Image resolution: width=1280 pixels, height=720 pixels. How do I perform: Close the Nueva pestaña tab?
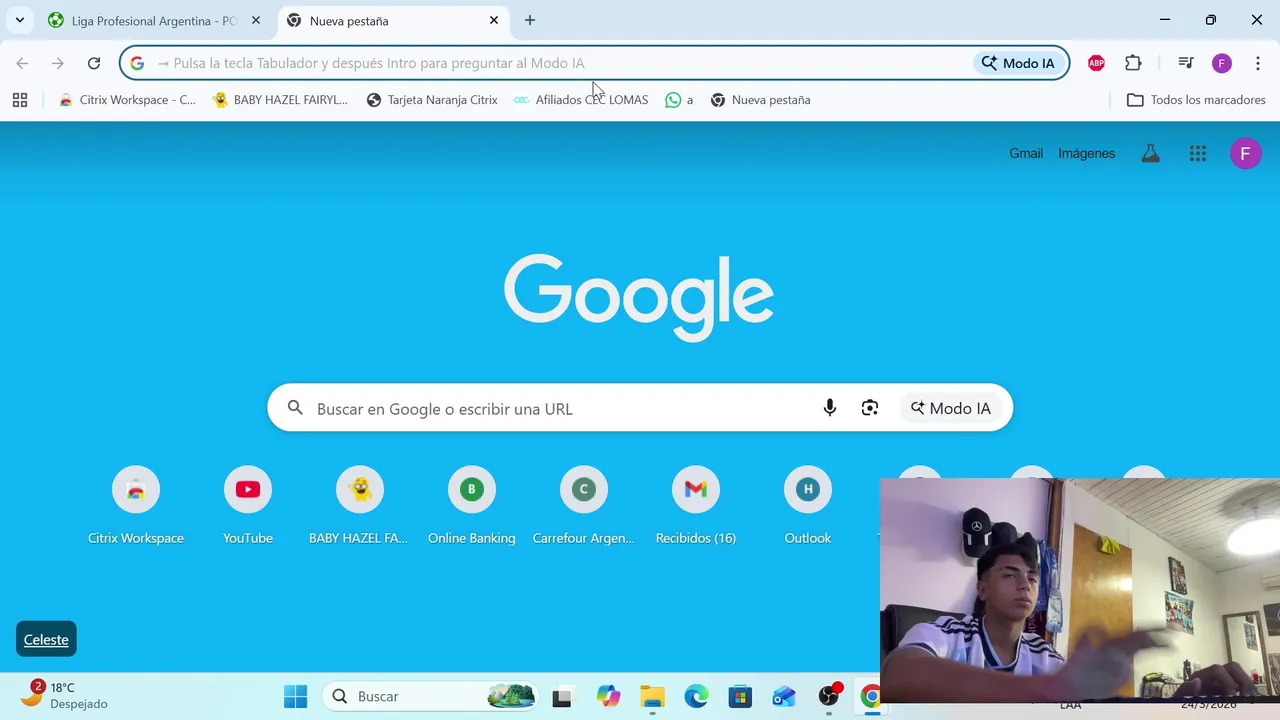(494, 20)
